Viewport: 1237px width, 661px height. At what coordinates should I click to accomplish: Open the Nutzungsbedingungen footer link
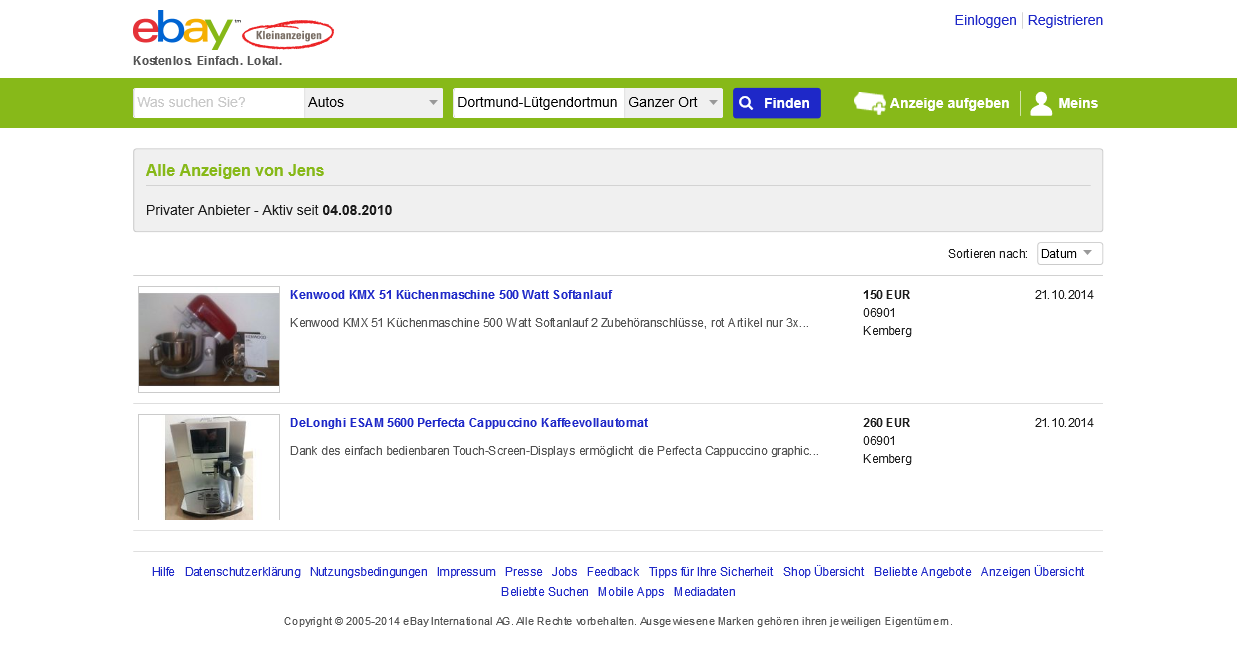click(x=369, y=572)
